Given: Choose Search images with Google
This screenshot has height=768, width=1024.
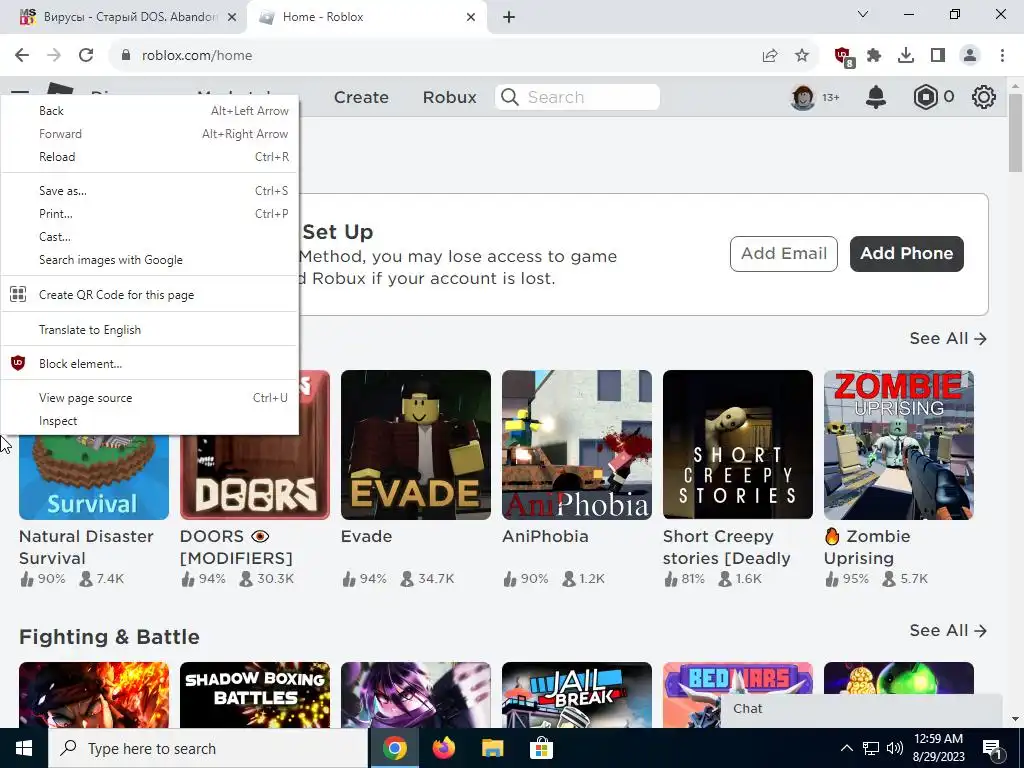Looking at the screenshot, I should [x=150, y=260].
